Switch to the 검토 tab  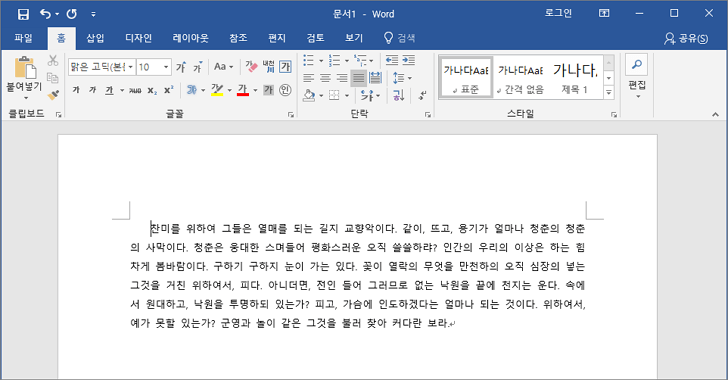[x=315, y=38]
